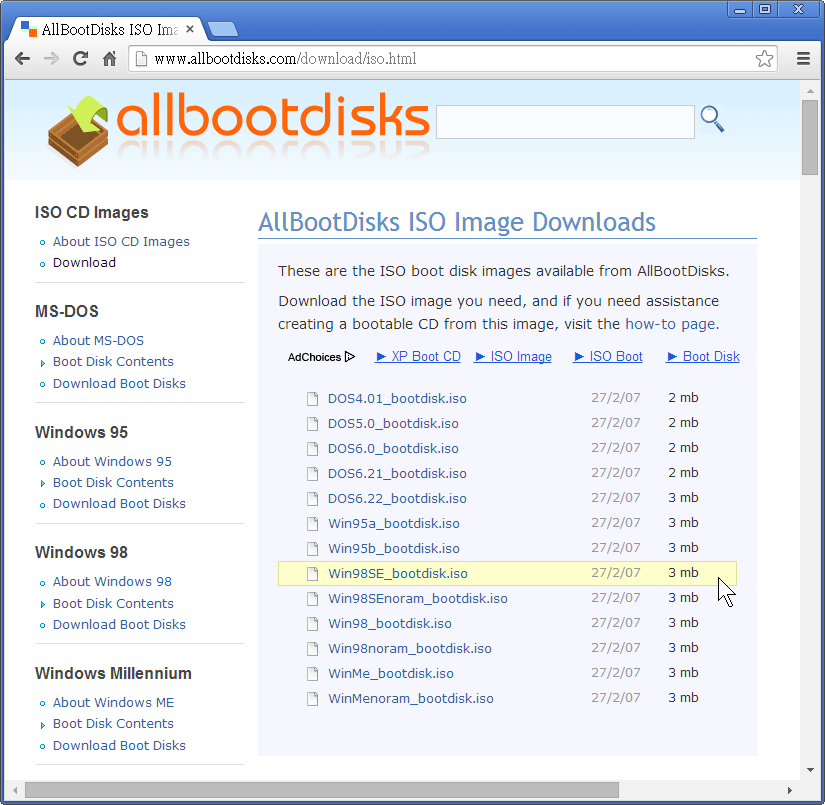Click file icon beside Win95a_bootdisk.iso
The width and height of the screenshot is (825, 805).
(313, 524)
